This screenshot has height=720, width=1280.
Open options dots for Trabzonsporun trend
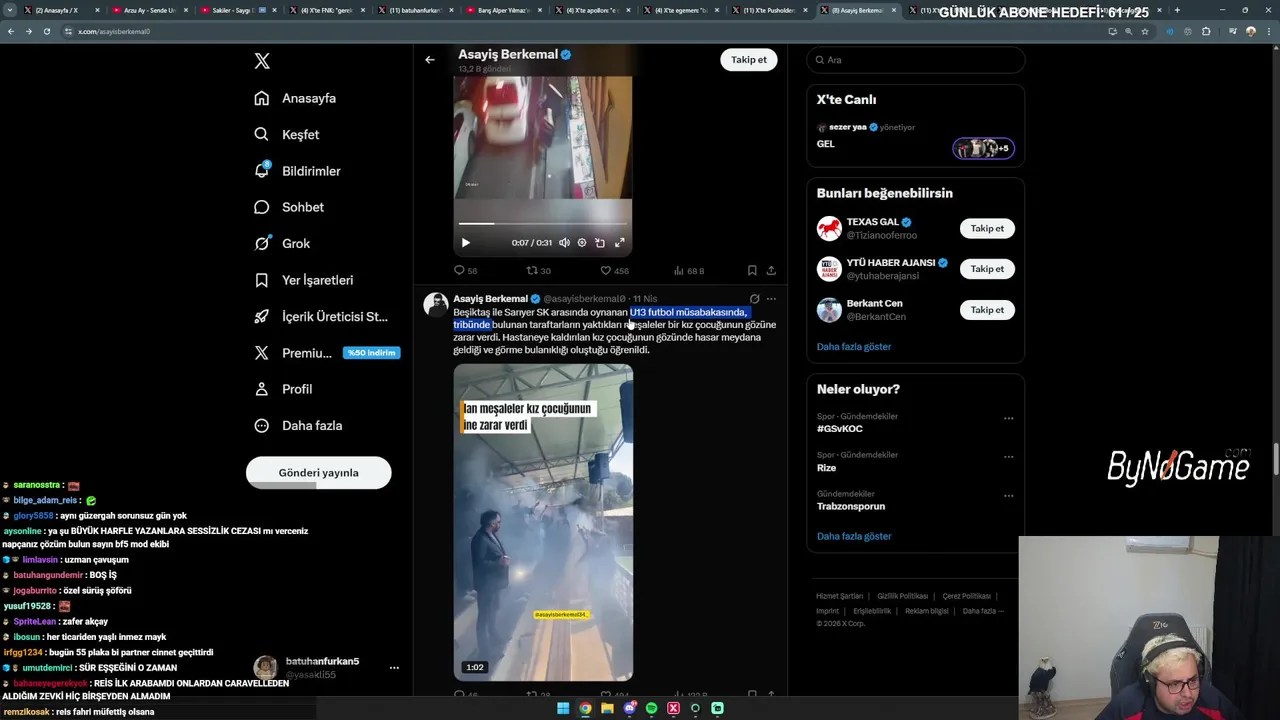(x=1008, y=496)
